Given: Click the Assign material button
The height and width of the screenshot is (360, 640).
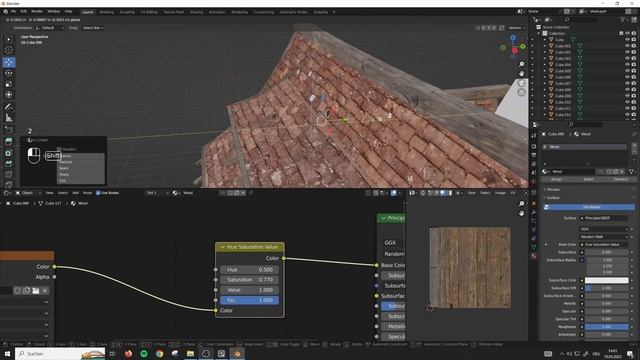Looking at the screenshot, I should 556,179.
